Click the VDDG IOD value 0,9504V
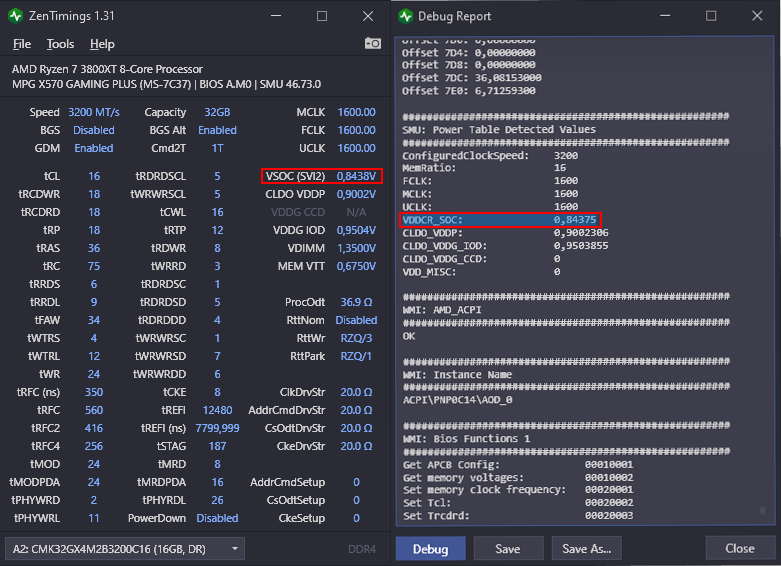 356,230
